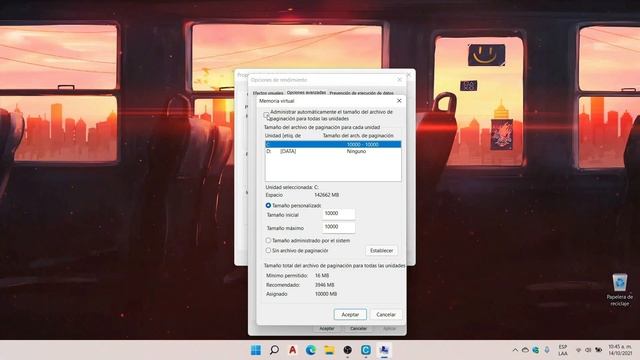Open the volume speaker tray icon
The image size is (640, 360).
tap(588, 350)
